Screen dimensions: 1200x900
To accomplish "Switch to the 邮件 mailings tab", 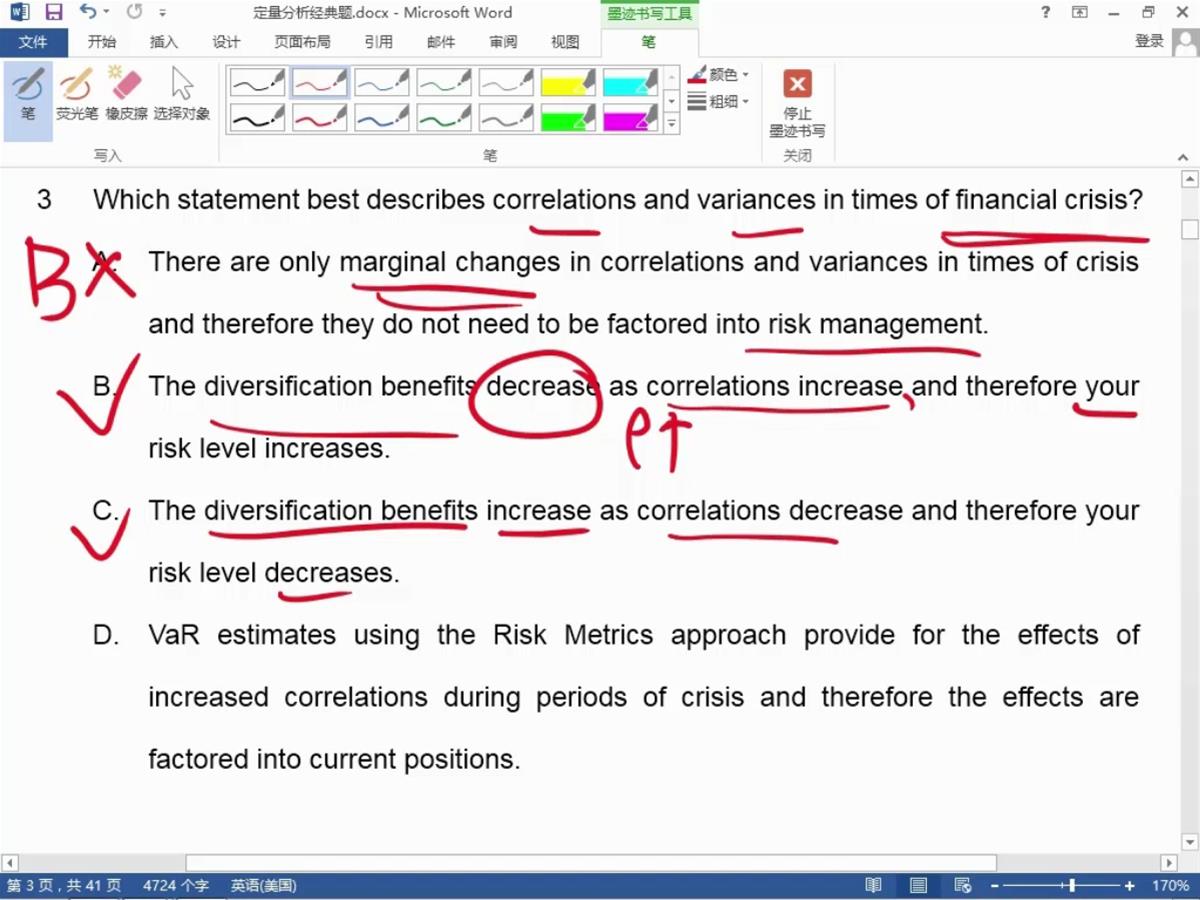I will pyautogui.click(x=441, y=42).
